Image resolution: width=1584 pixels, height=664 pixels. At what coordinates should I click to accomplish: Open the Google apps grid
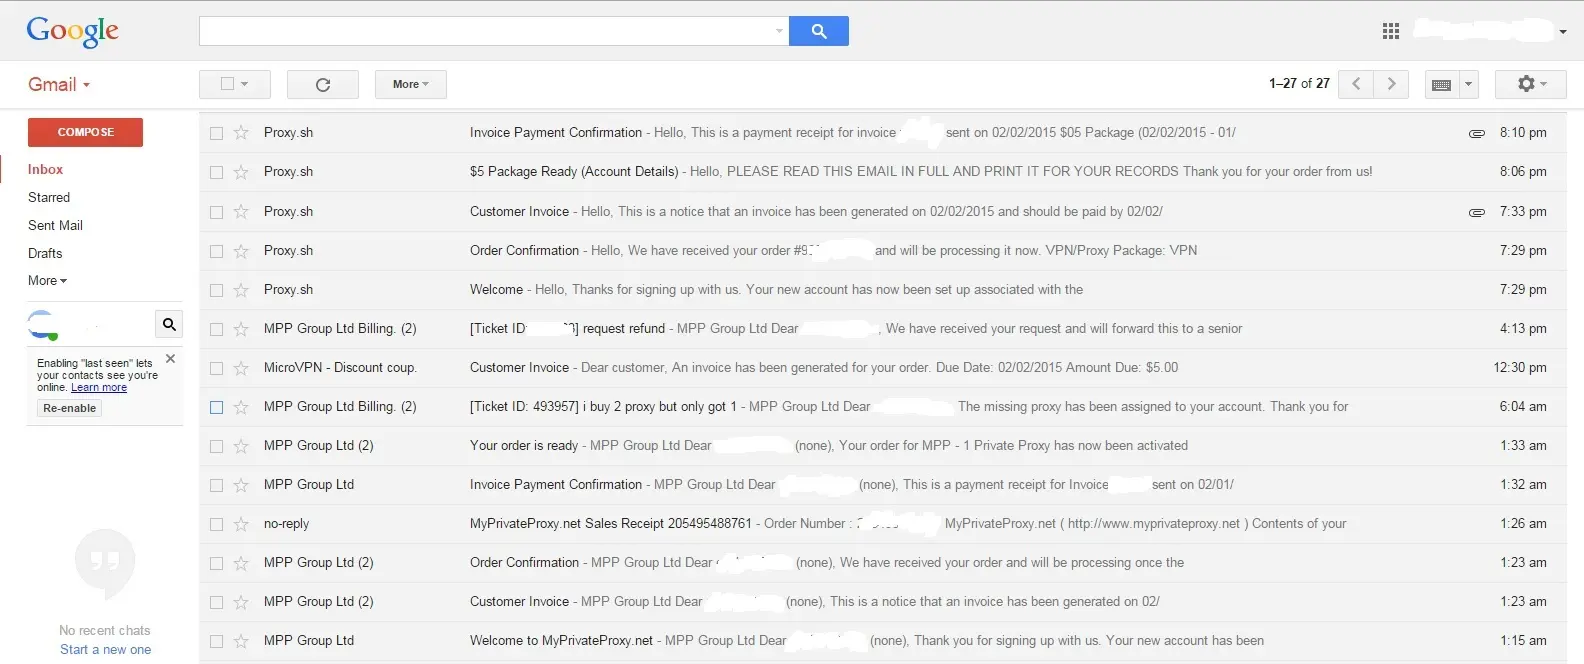click(x=1390, y=31)
